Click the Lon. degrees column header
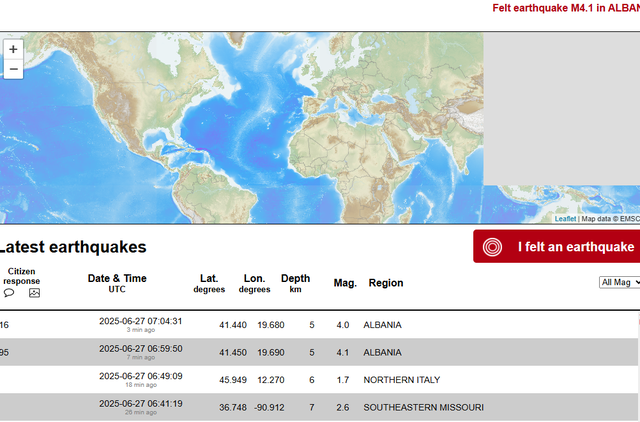 point(254,283)
